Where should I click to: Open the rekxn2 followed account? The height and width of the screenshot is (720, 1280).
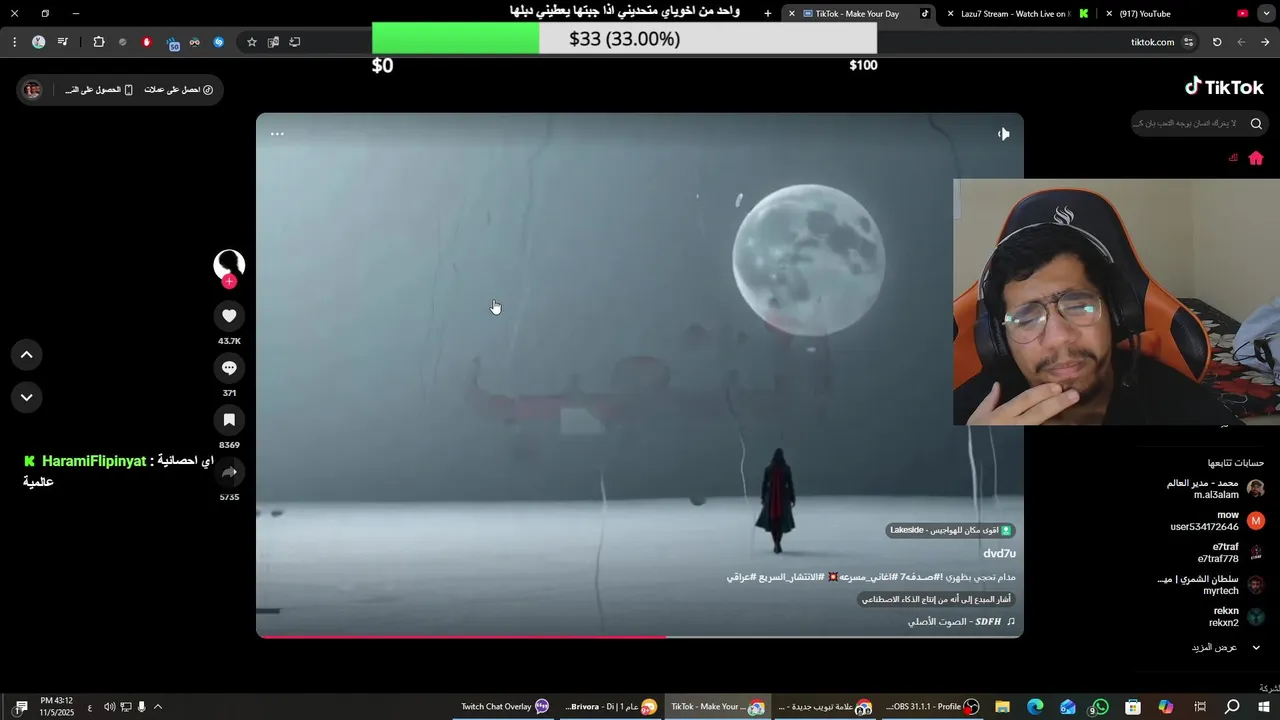pos(1236,617)
